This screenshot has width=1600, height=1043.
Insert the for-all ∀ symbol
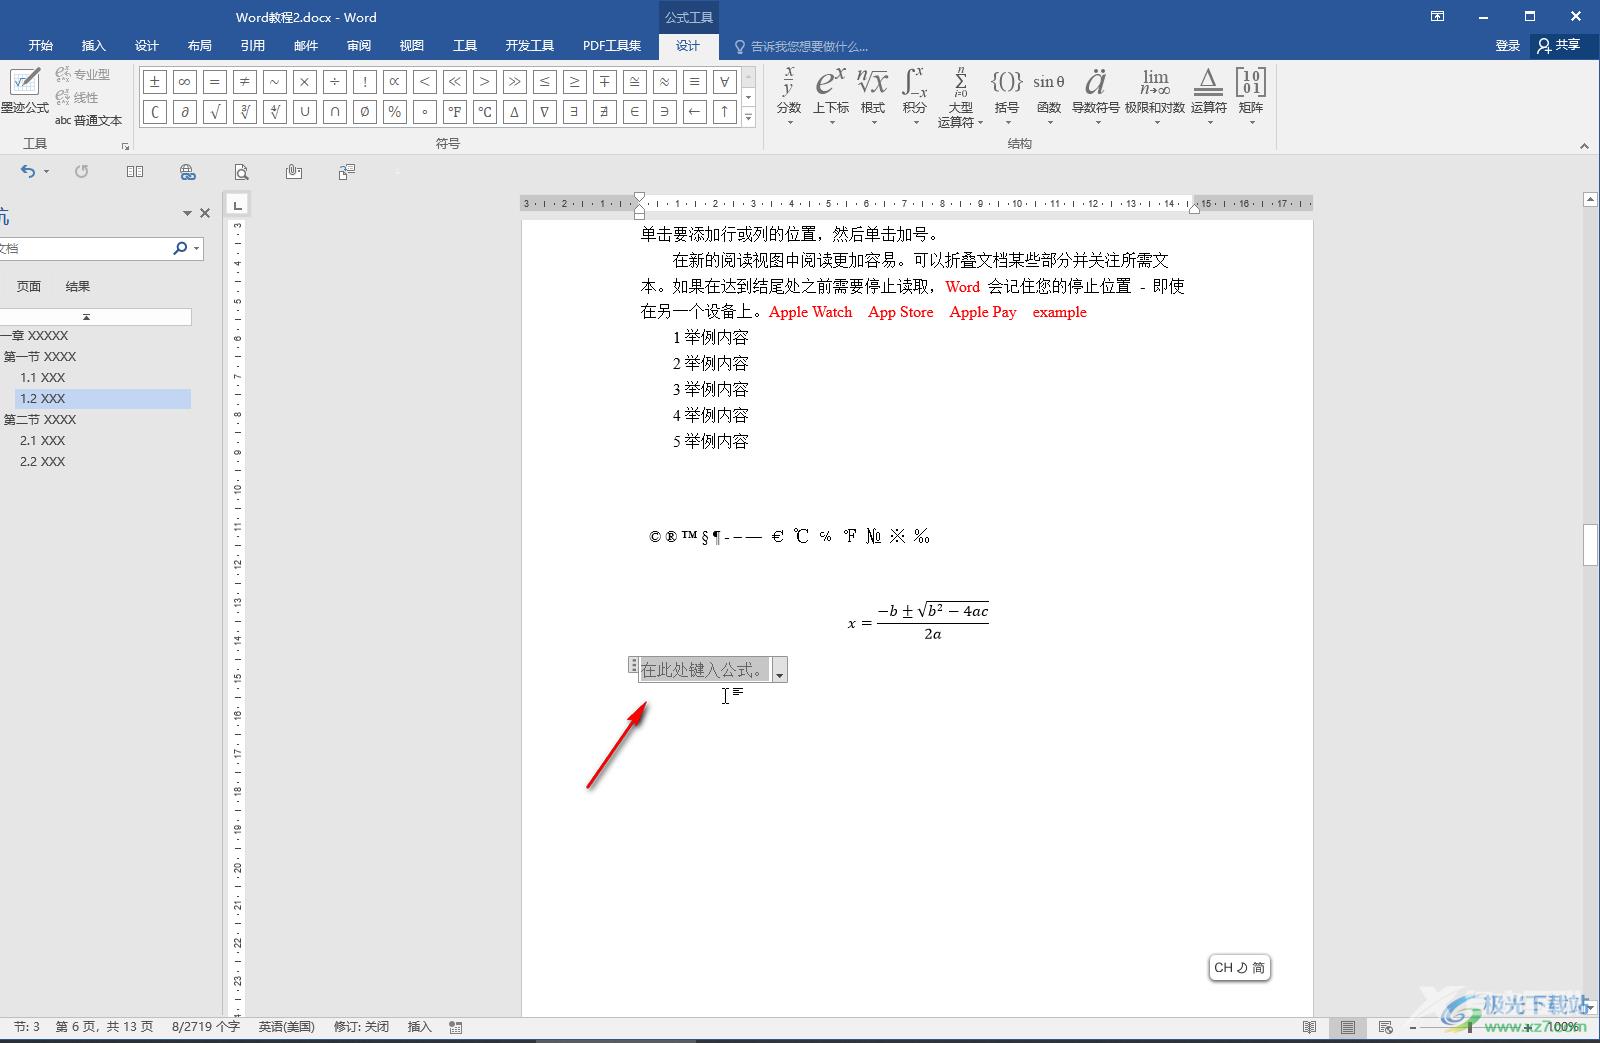(724, 82)
